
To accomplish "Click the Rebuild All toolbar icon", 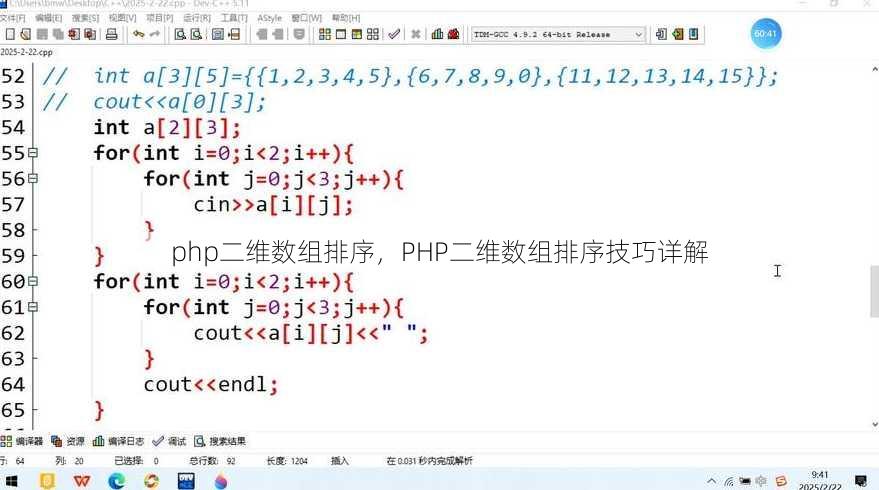I will point(373,34).
